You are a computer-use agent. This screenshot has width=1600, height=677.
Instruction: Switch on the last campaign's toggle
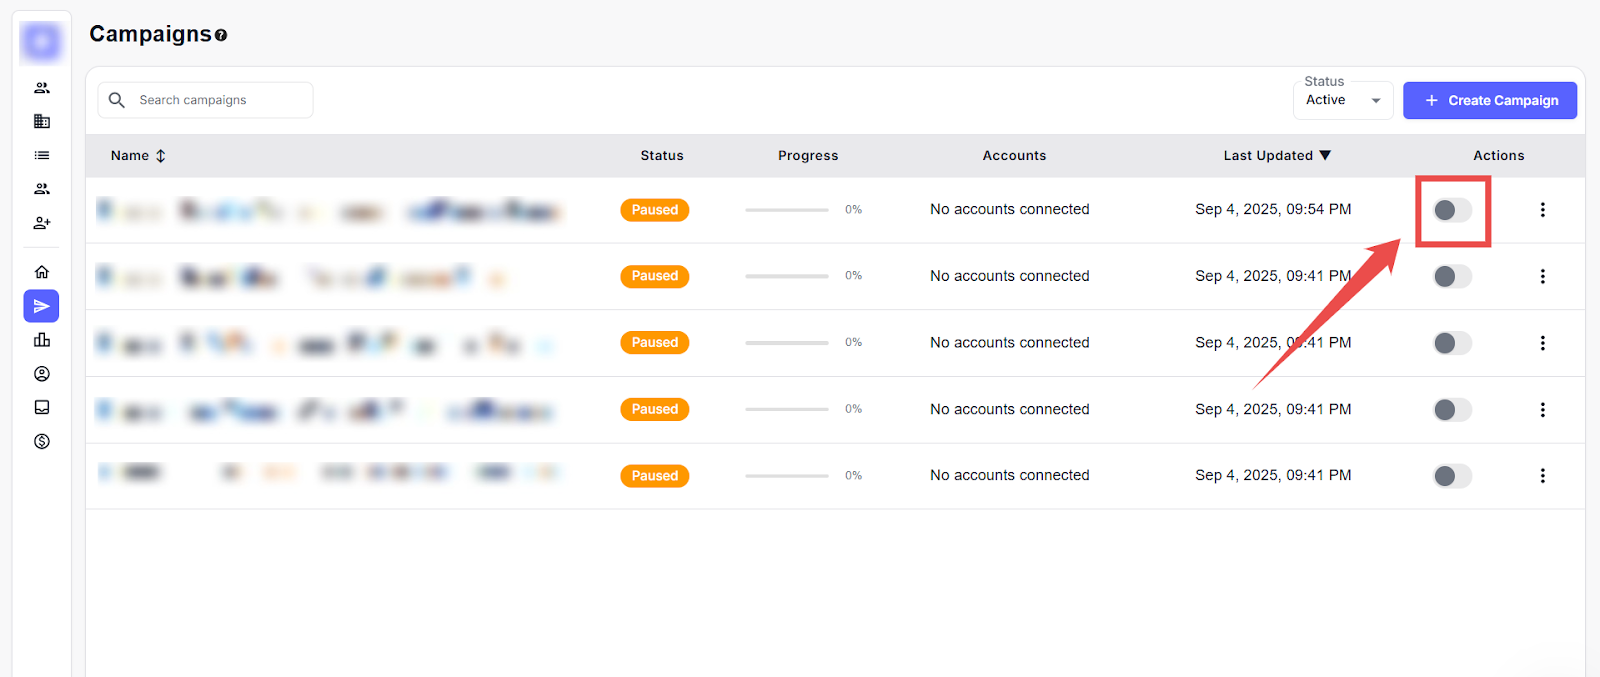tap(1452, 476)
